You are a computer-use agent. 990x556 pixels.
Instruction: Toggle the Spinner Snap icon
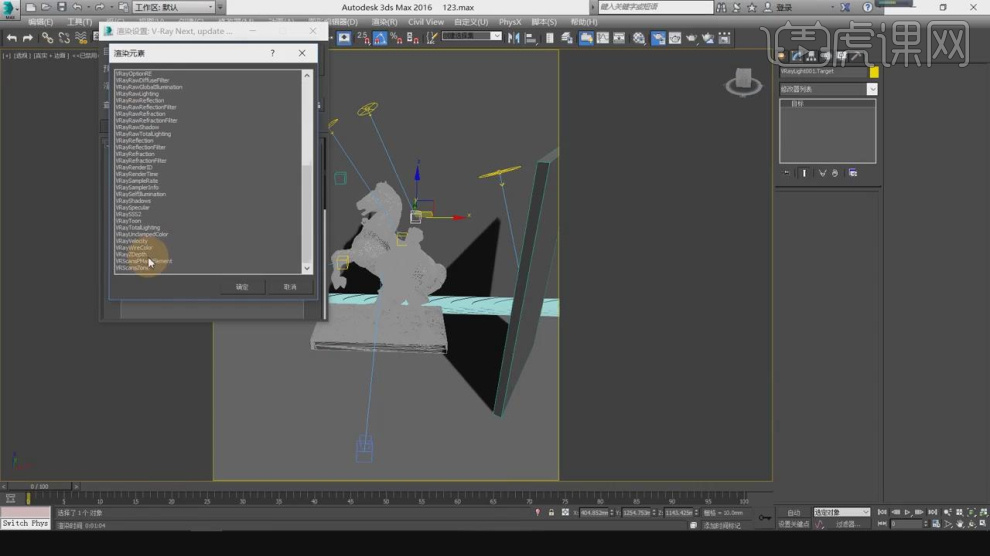click(413, 38)
